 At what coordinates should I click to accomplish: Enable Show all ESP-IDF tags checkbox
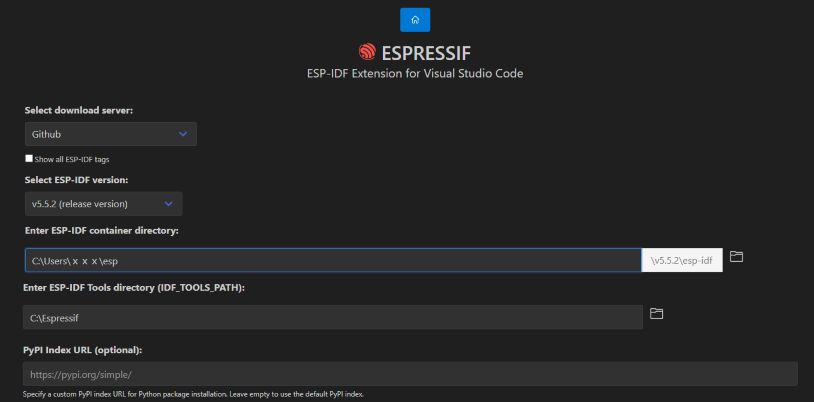point(29,159)
